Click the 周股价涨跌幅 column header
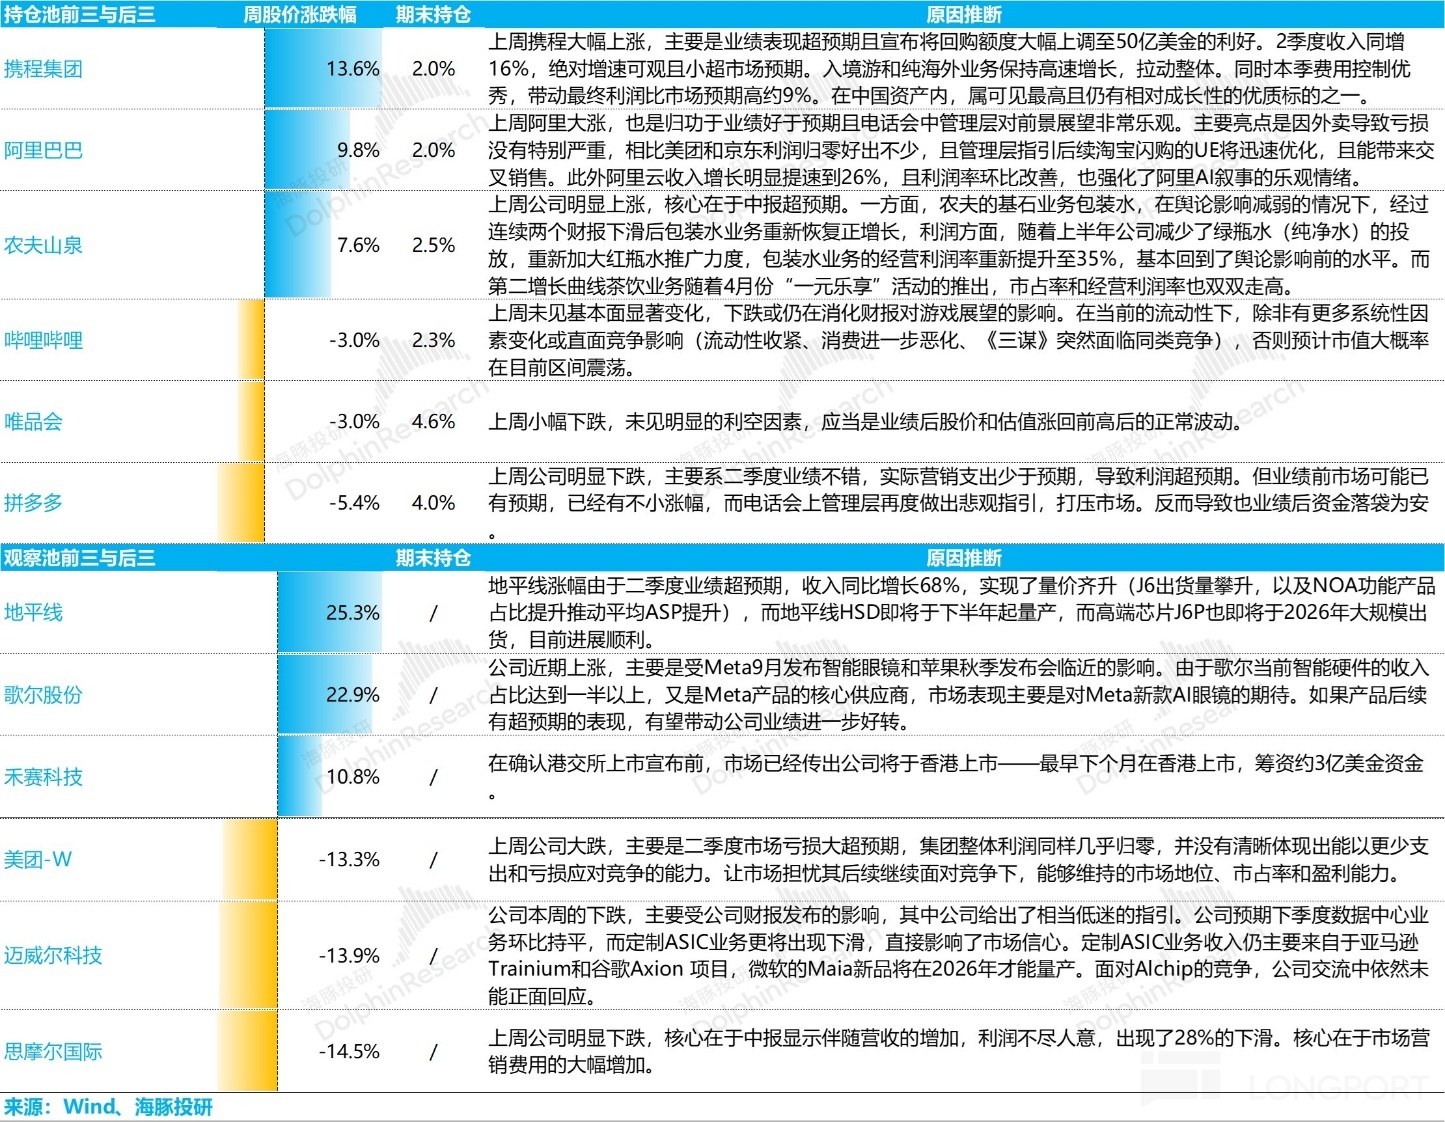 click(x=299, y=14)
